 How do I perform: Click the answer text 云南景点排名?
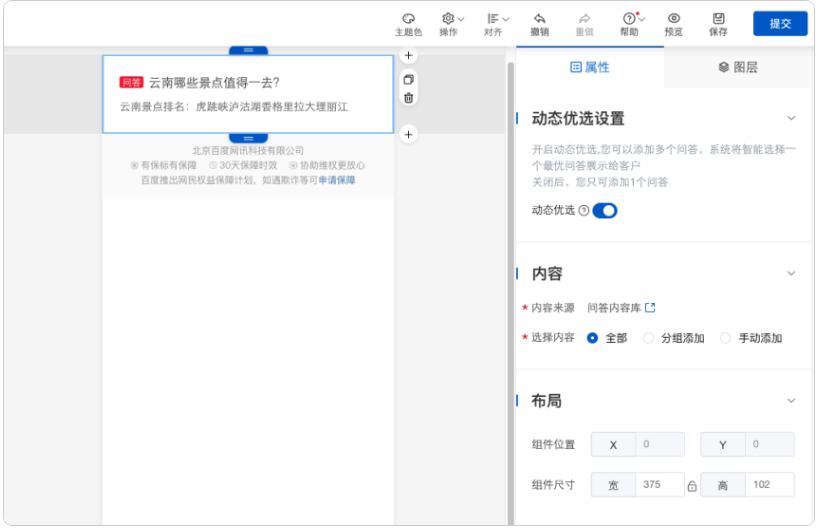click(x=234, y=107)
